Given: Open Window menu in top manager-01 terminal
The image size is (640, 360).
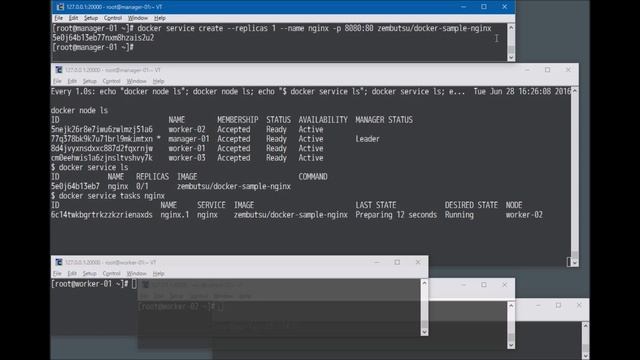Looking at the screenshot, I should coord(138,18).
